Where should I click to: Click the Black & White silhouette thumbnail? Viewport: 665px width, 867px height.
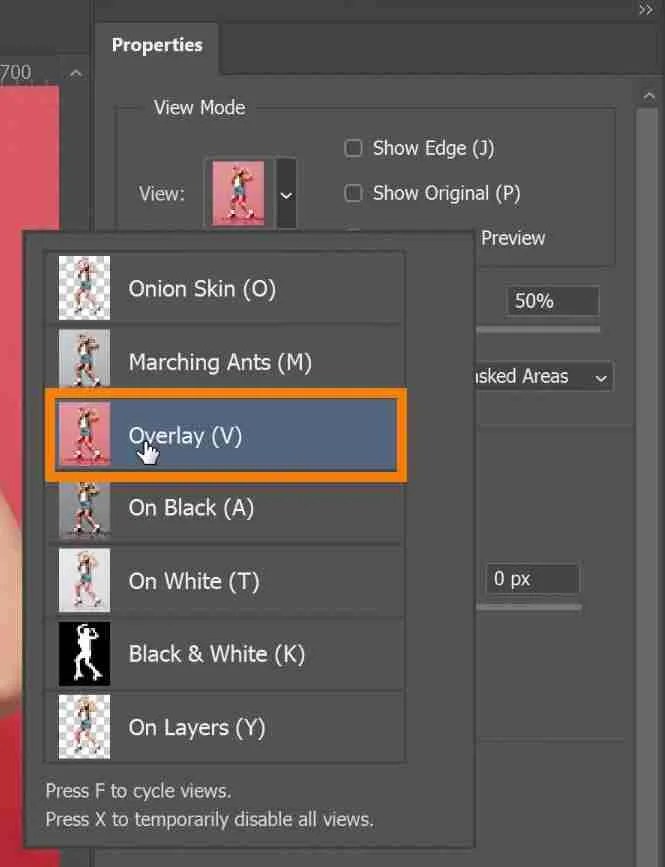85,654
